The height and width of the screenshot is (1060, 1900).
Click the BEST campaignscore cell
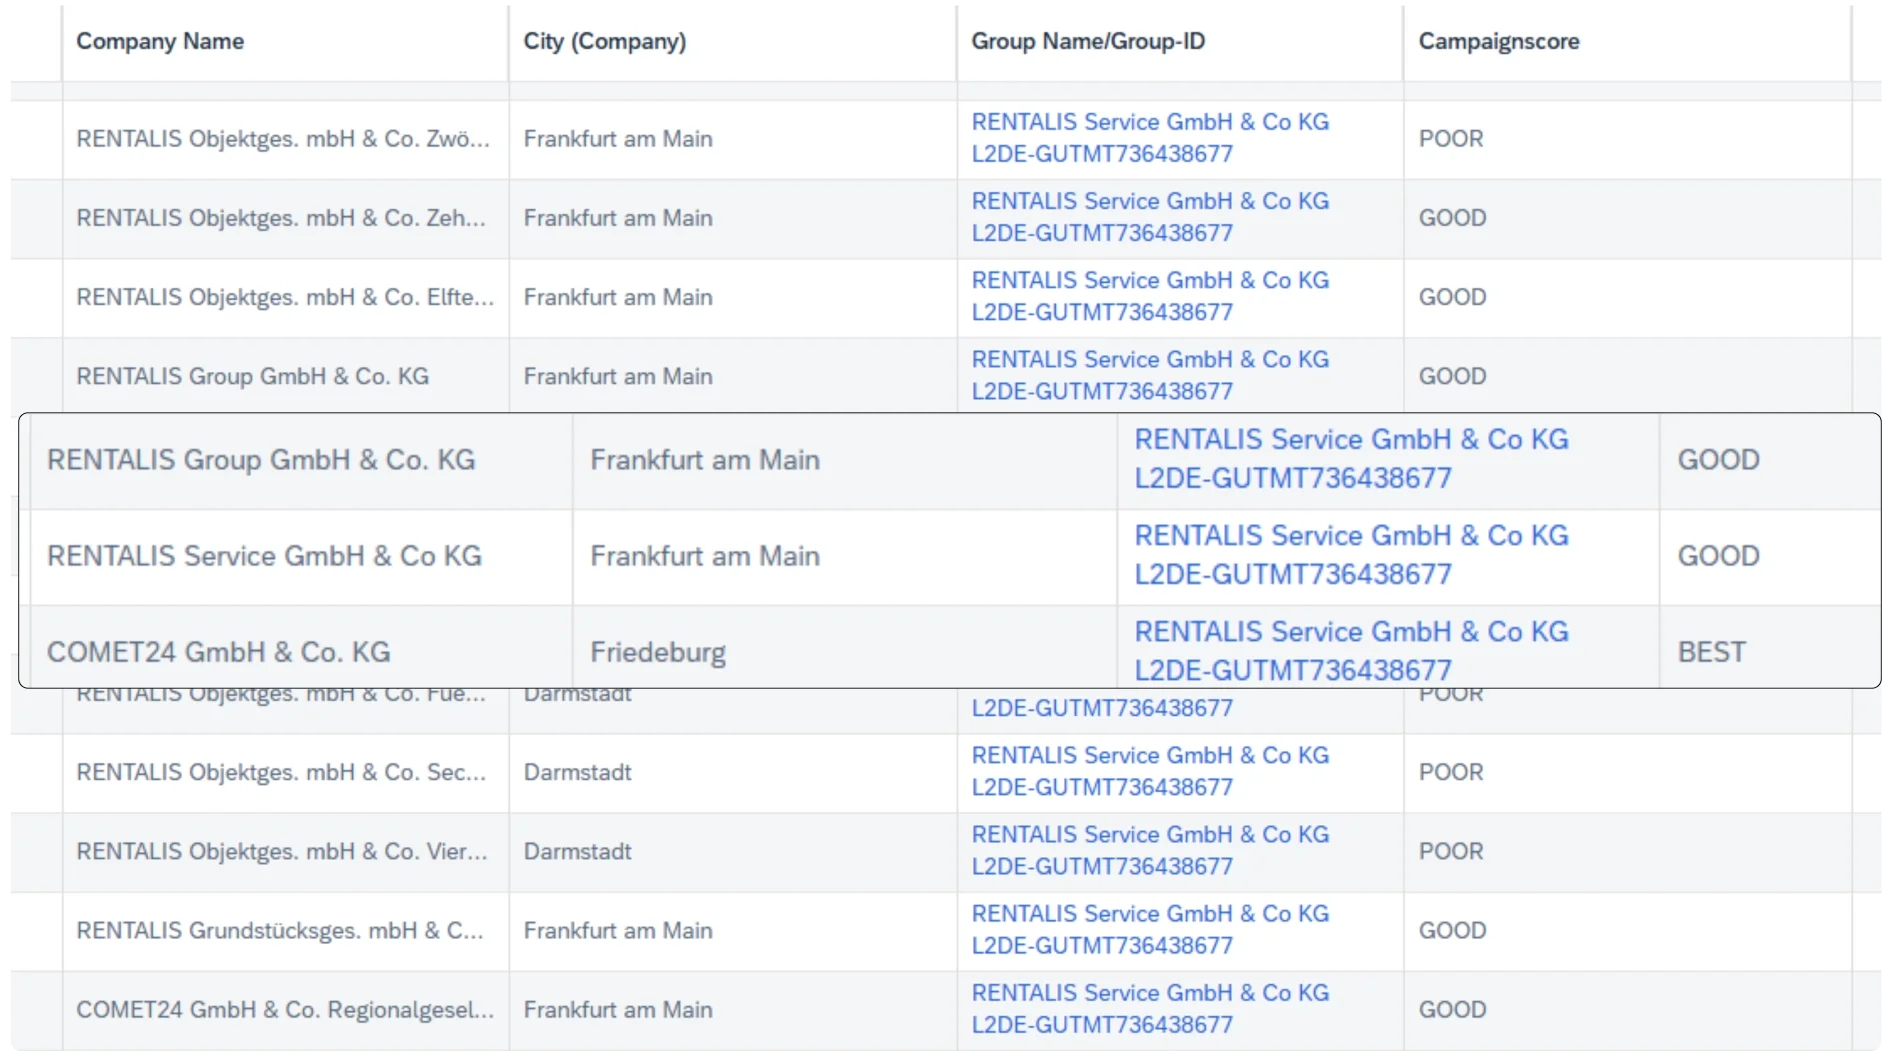click(1711, 652)
